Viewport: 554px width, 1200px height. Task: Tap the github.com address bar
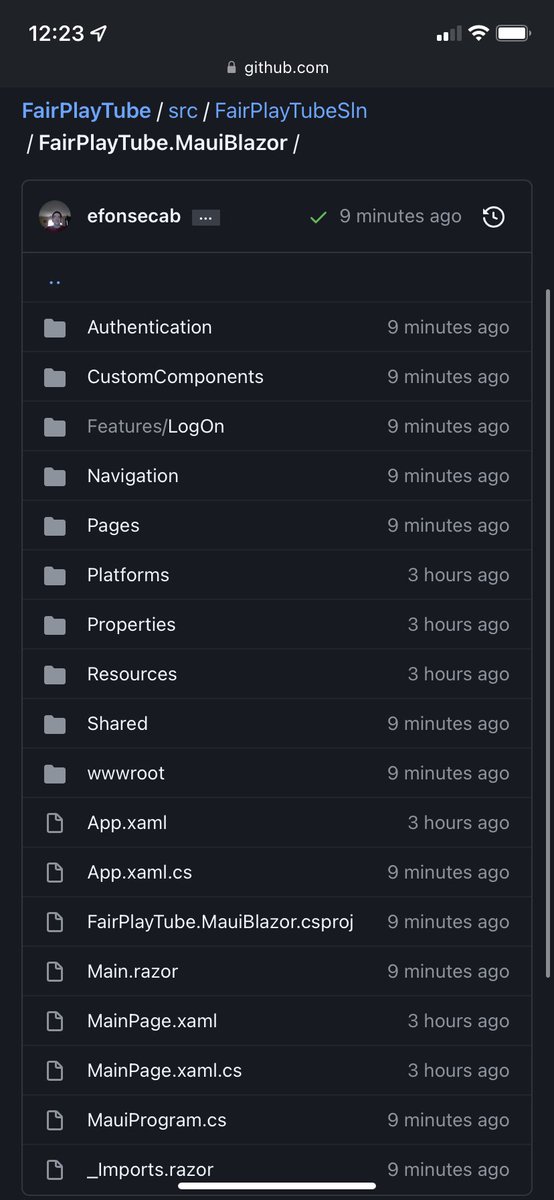pos(277,68)
